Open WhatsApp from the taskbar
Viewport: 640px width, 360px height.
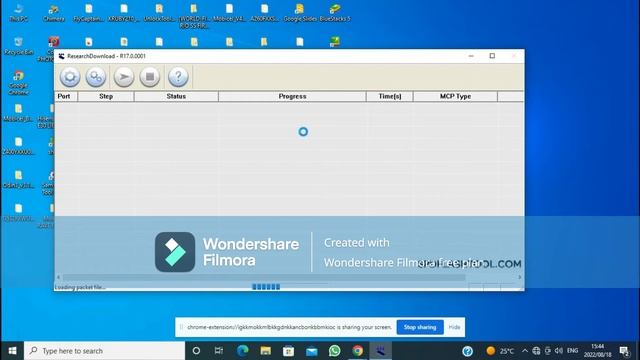pos(335,351)
